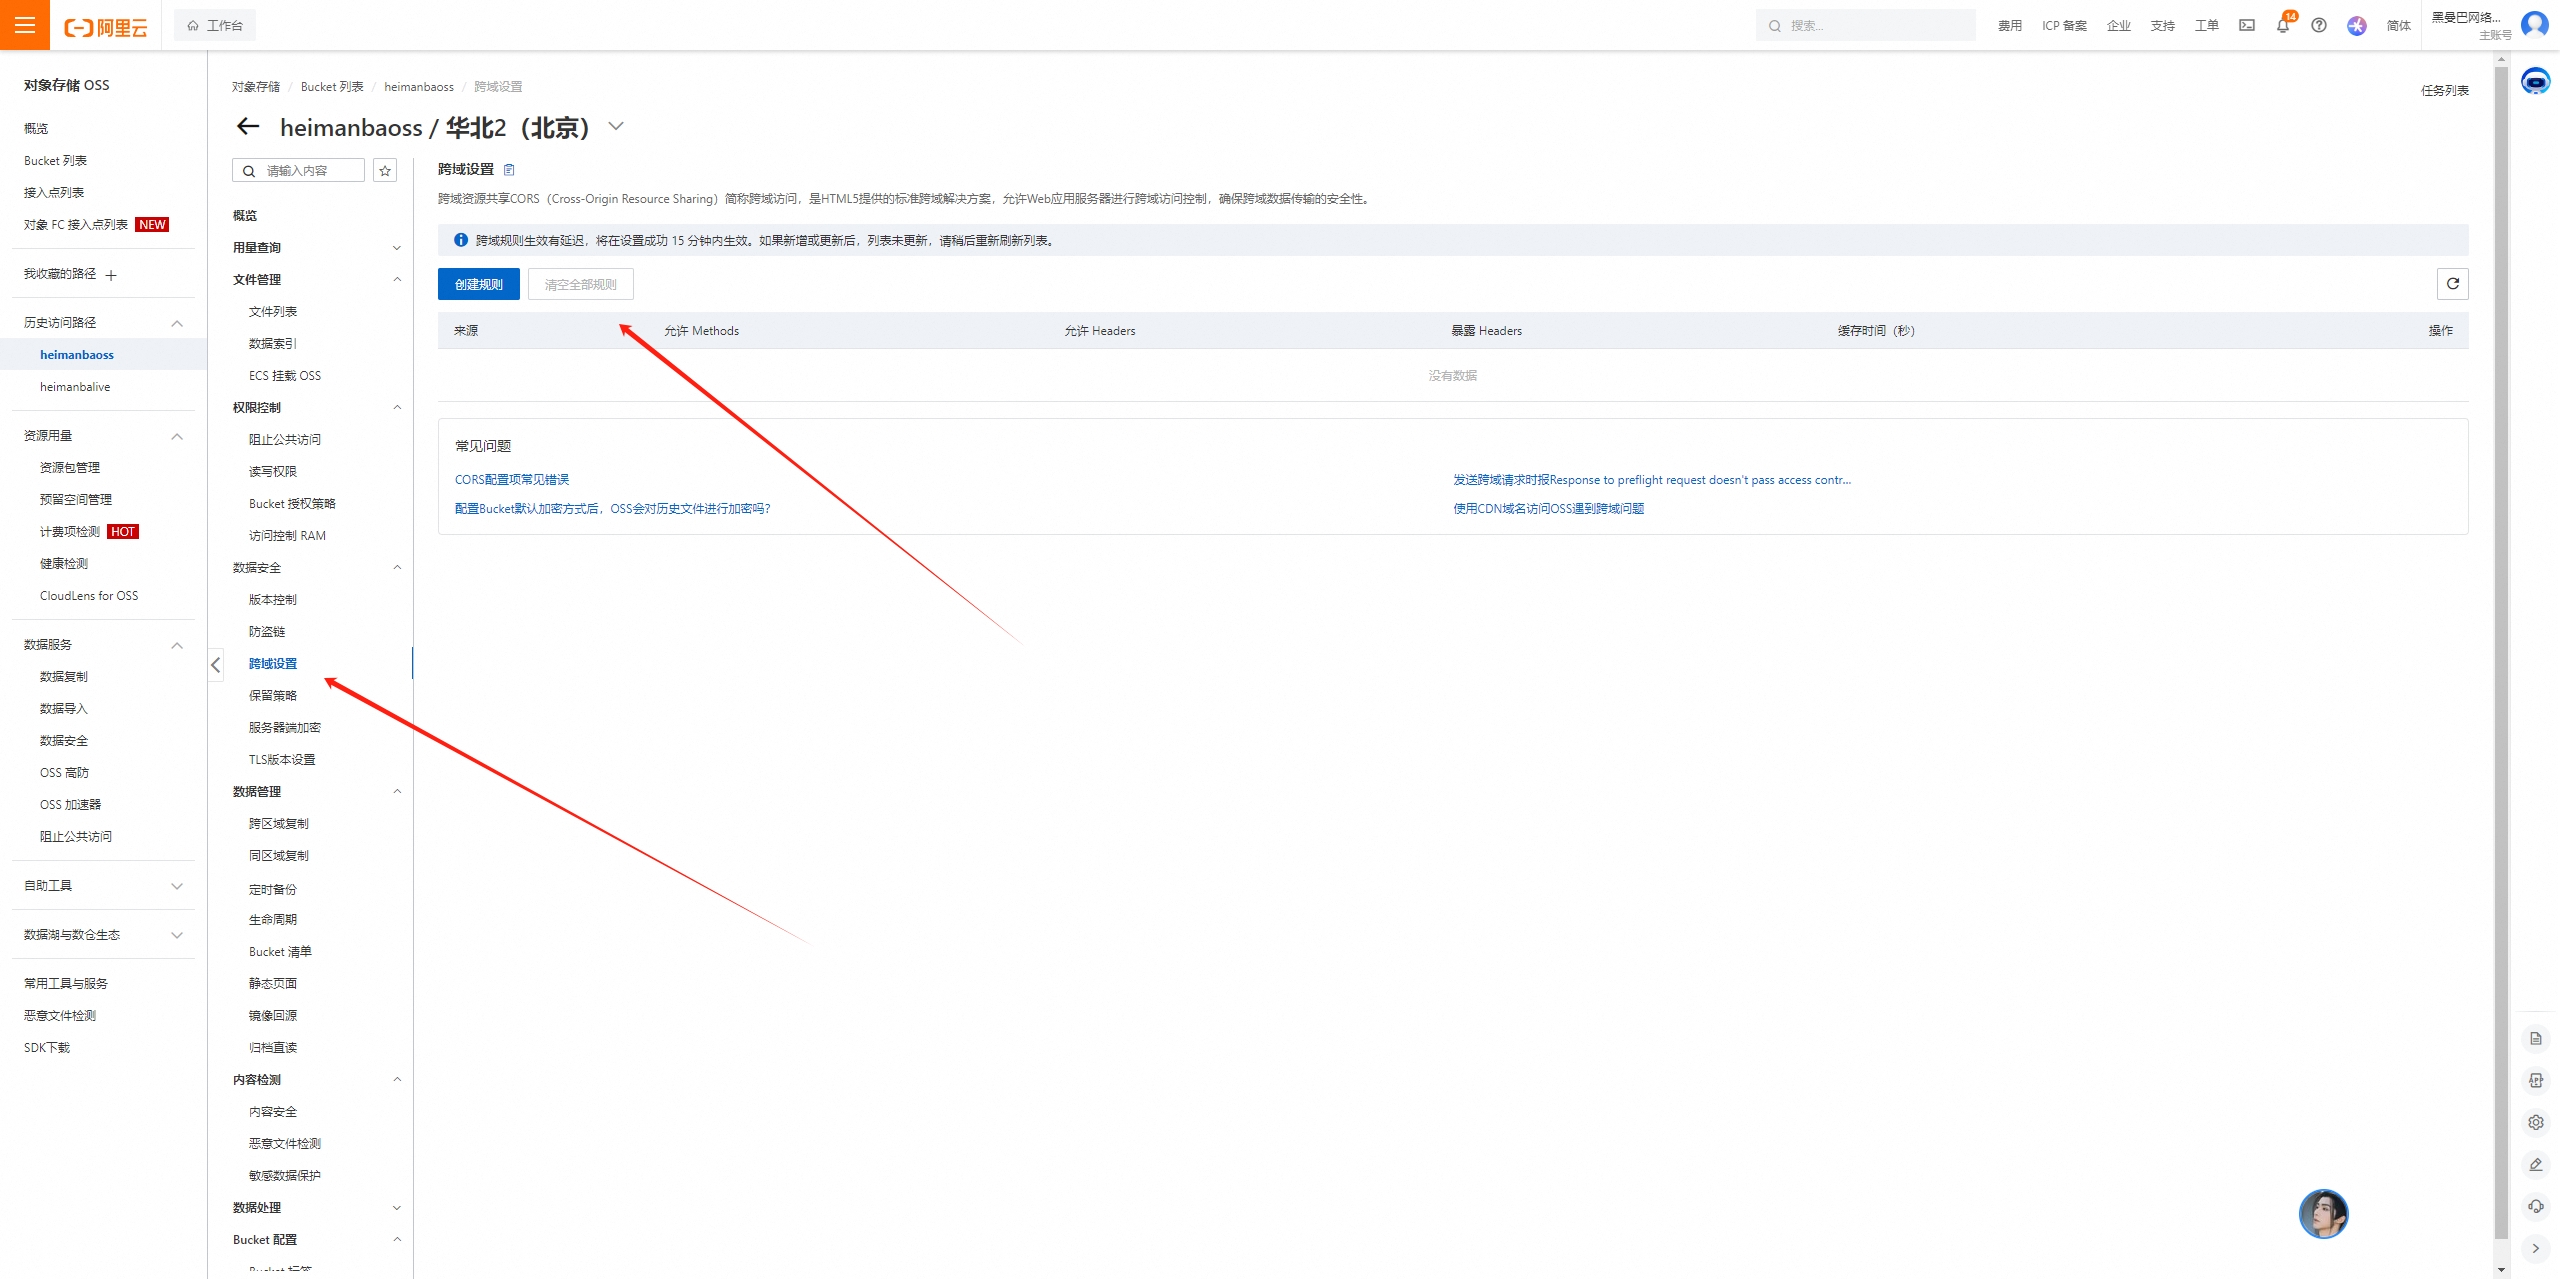Click the 创建规则 button

478,285
